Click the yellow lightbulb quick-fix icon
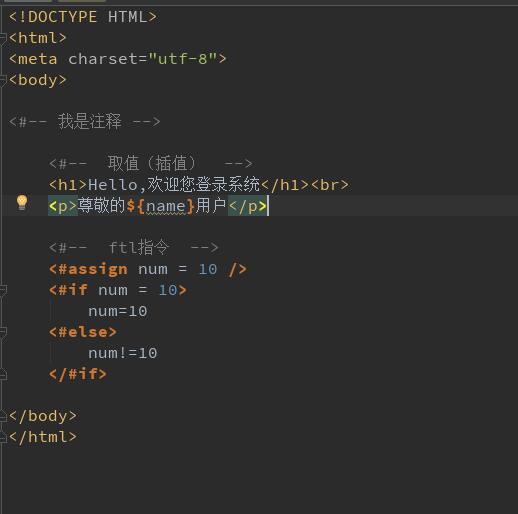The height and width of the screenshot is (514, 518). (22, 203)
